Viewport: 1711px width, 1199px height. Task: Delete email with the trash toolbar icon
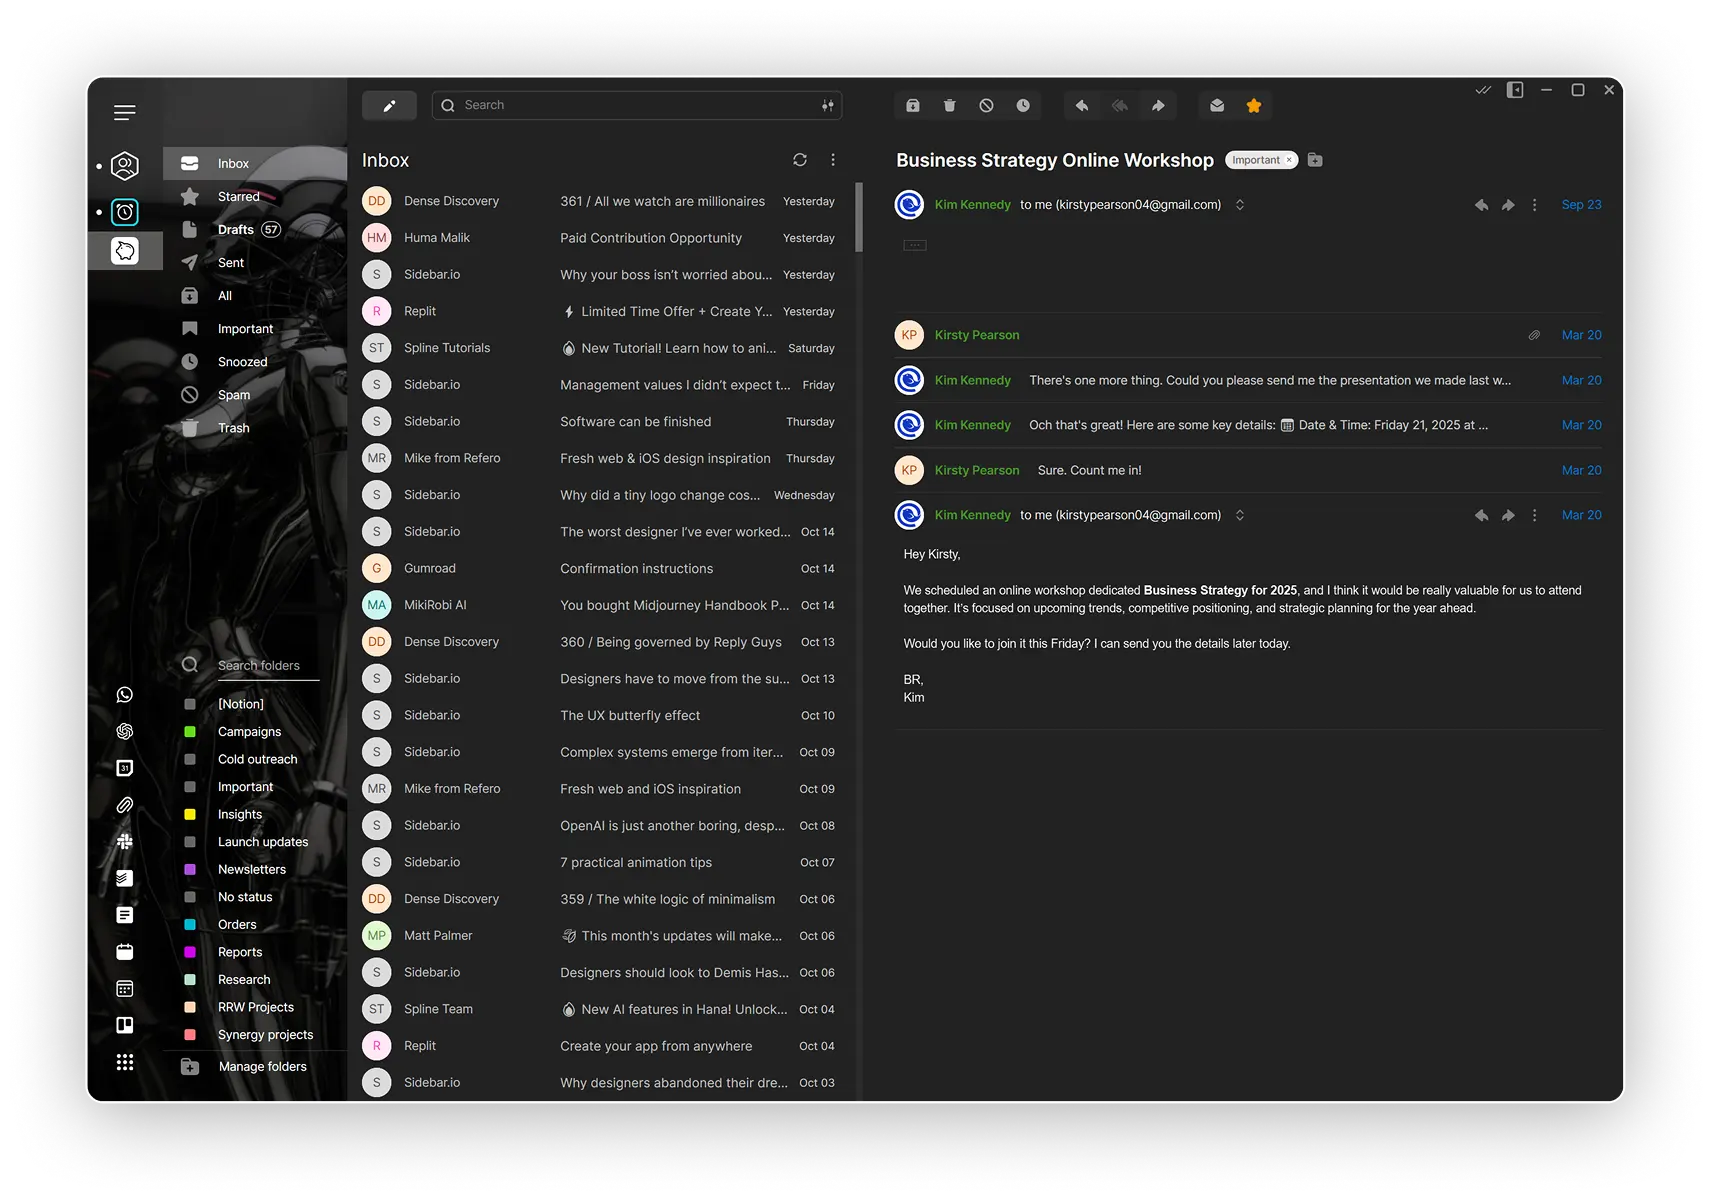tap(949, 105)
